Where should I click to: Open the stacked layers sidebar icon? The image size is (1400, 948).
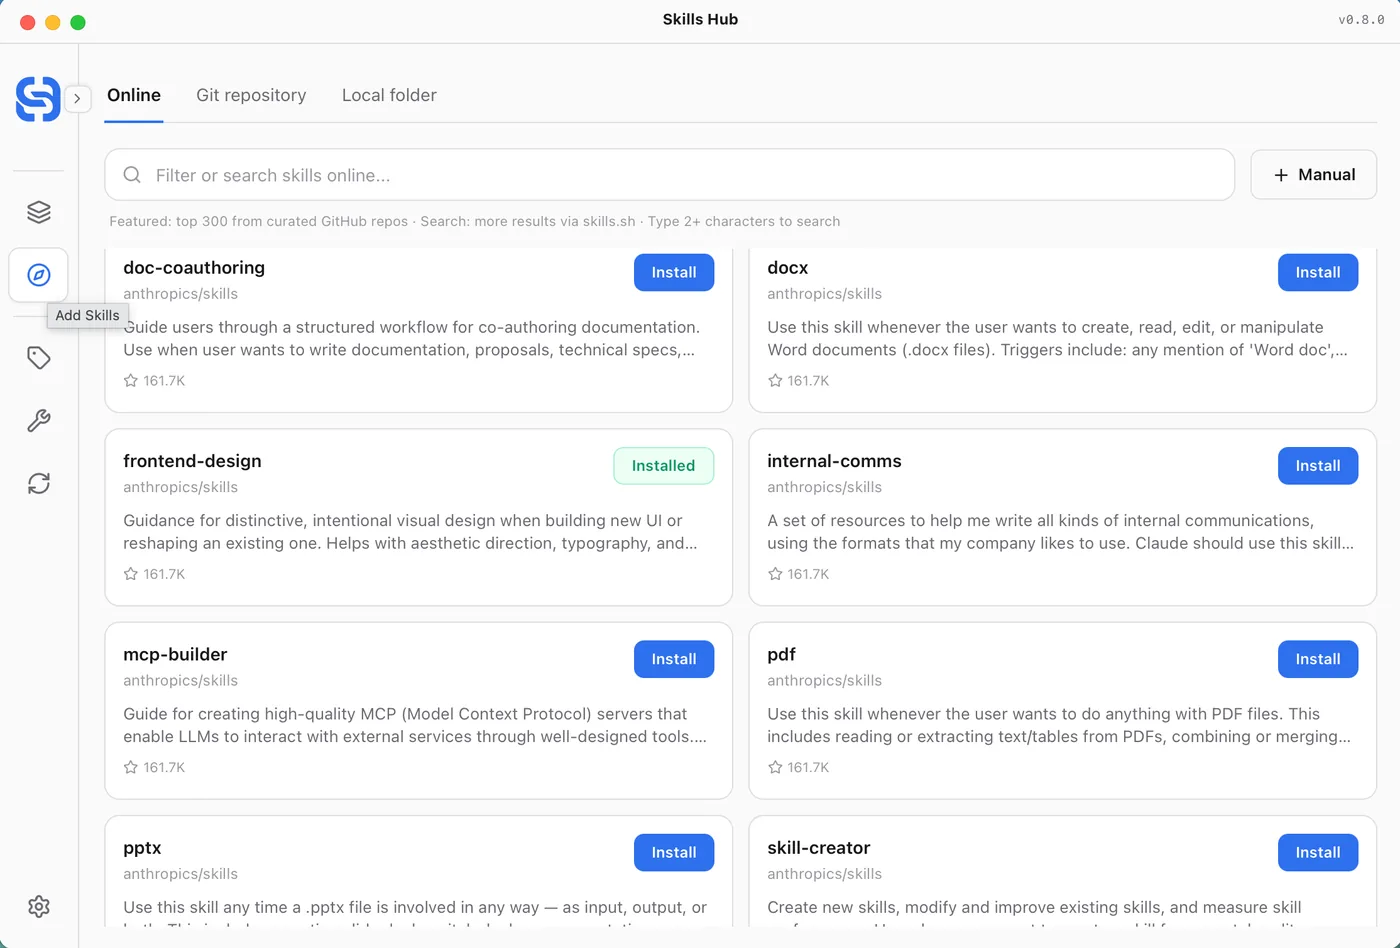point(39,212)
